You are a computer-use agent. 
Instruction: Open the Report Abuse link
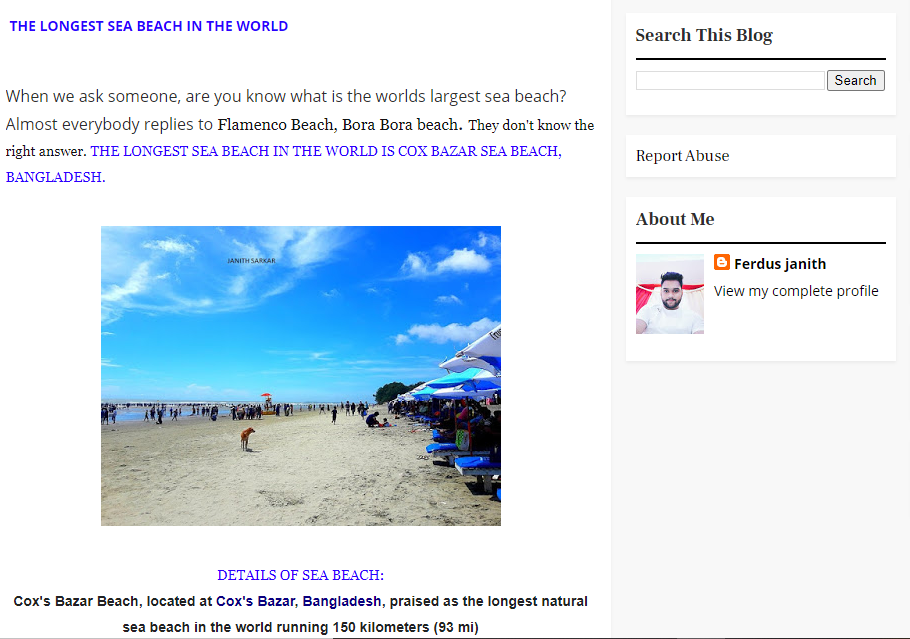click(682, 156)
